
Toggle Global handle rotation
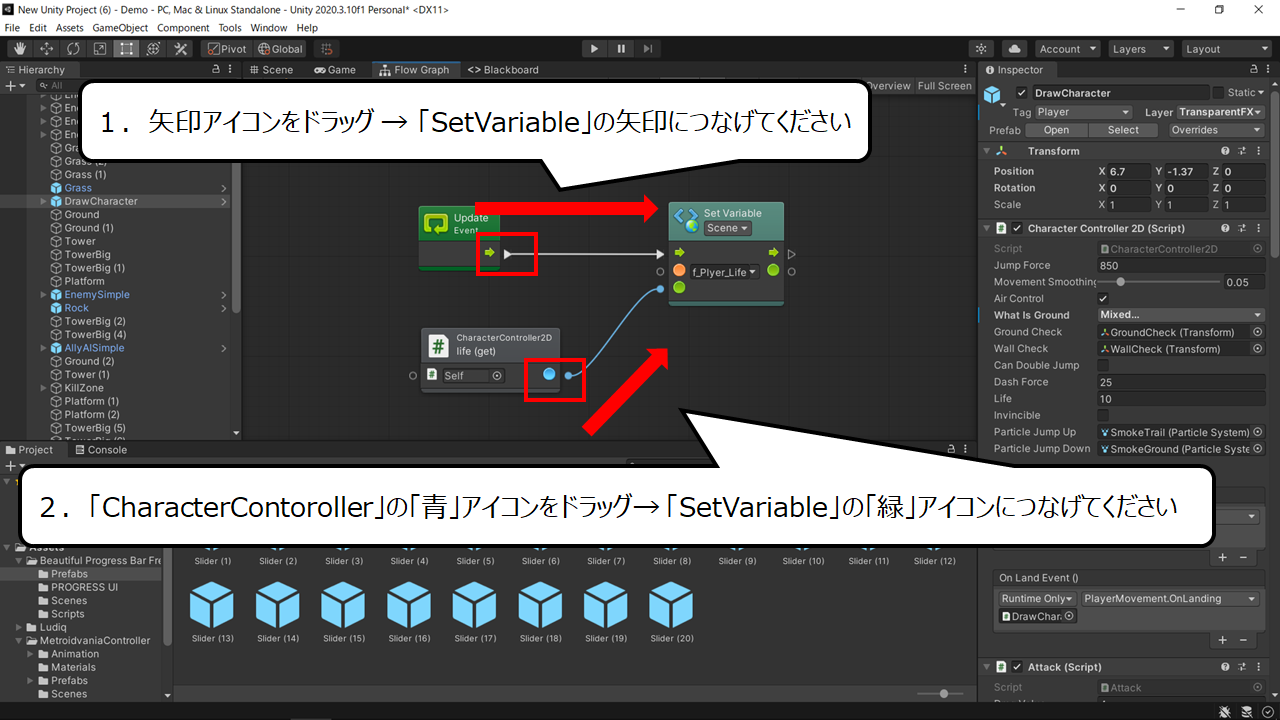(280, 49)
